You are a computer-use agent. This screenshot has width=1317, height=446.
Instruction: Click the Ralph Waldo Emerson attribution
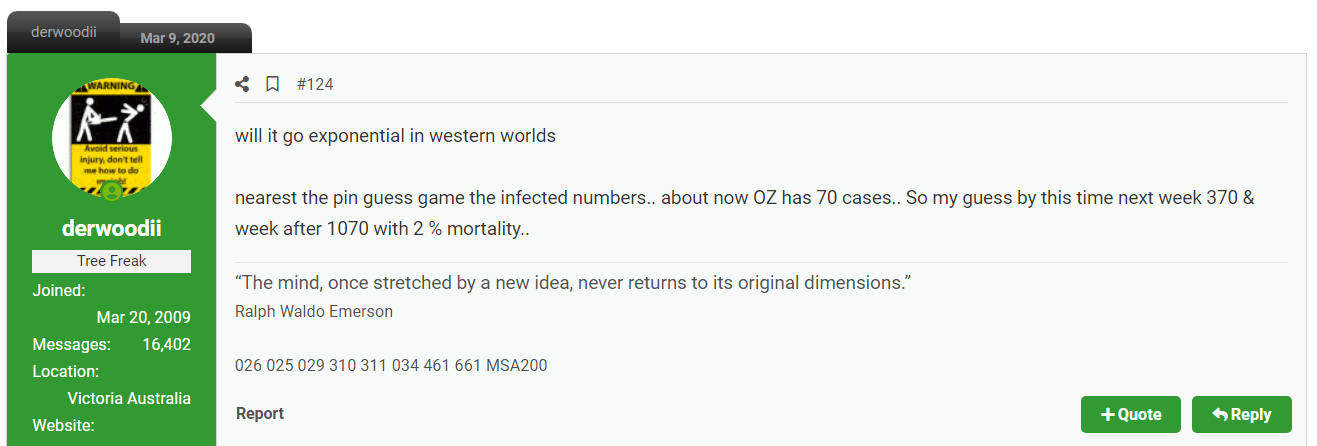click(x=314, y=311)
